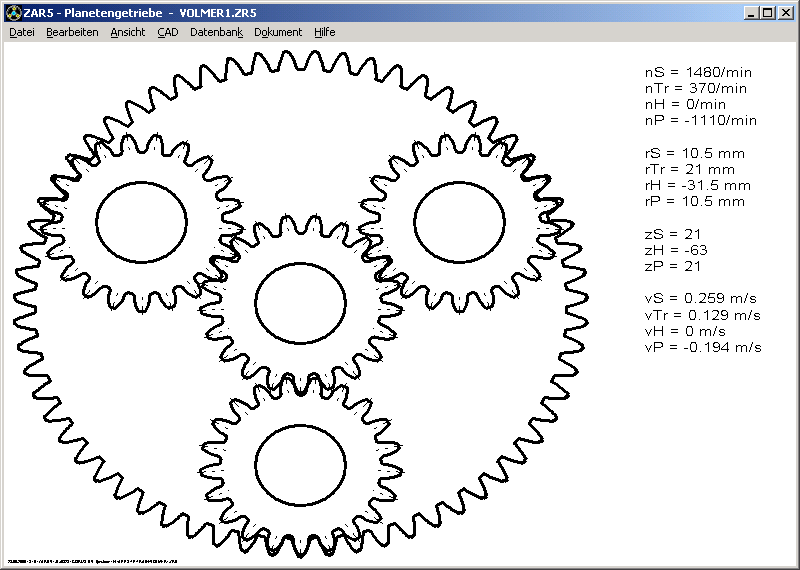Click the rH = -31.5 mm radius value
This screenshot has width=800, height=570.
[697, 185]
